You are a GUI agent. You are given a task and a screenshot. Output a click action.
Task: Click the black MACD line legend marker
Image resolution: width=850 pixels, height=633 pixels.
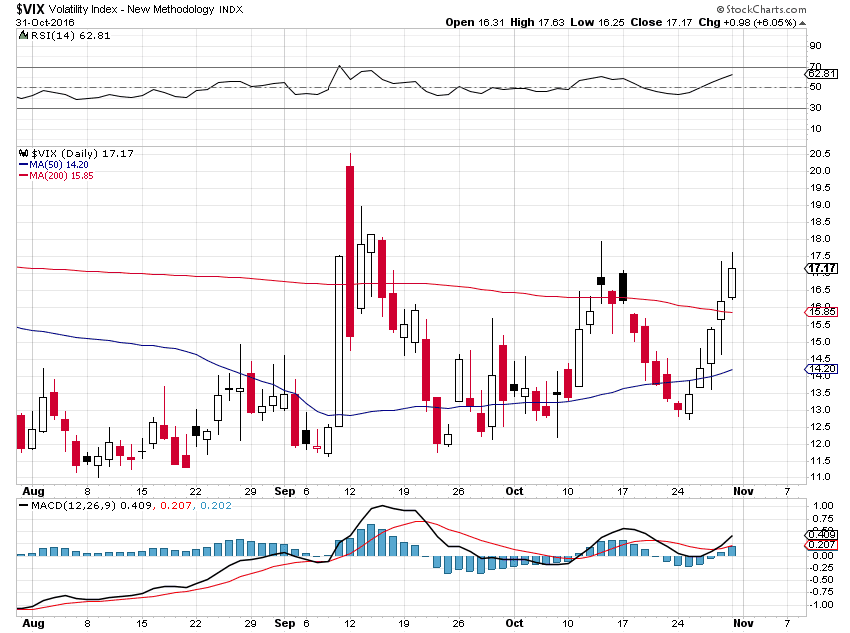(x=23, y=505)
